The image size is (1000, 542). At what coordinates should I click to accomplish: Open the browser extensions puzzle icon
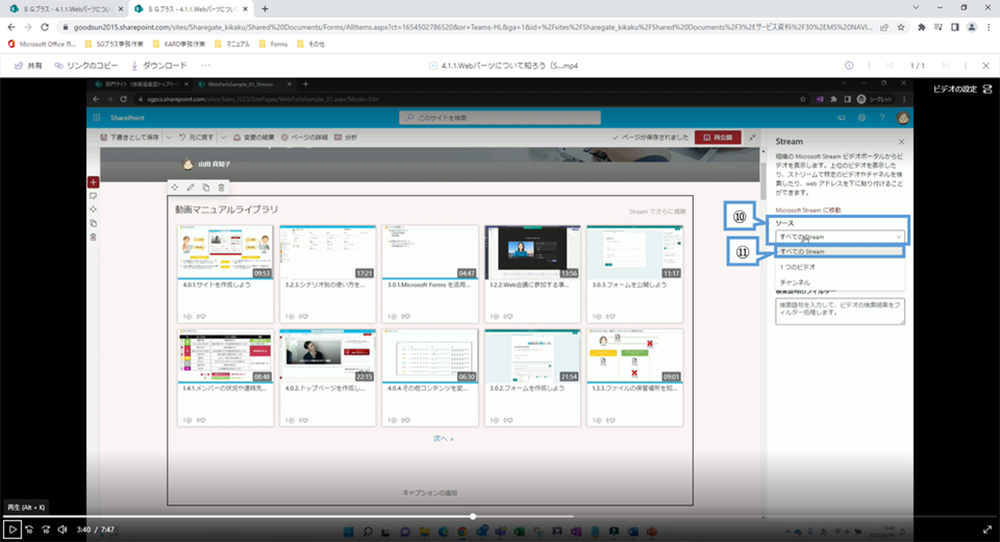point(922,27)
